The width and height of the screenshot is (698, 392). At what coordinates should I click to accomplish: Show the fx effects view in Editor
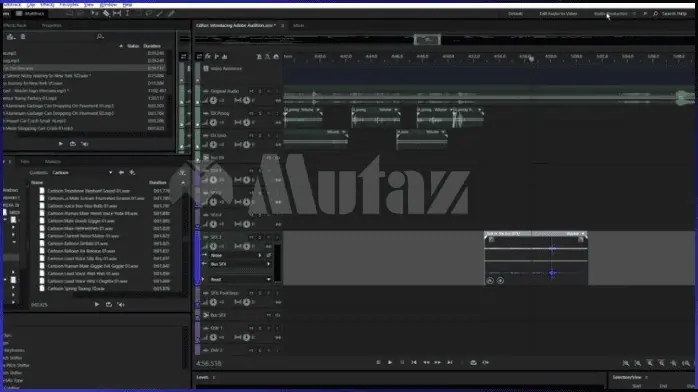point(208,57)
